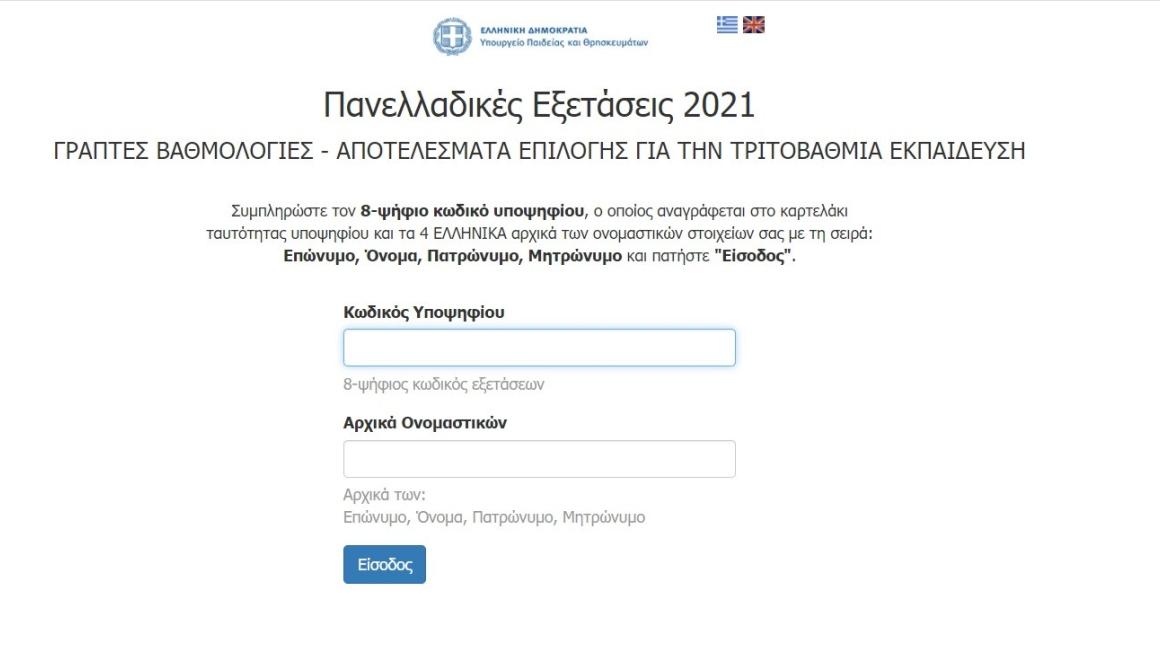1160x670 pixels.
Task: Click the Κωδικός Υποψηφίου field label
Action: point(424,312)
